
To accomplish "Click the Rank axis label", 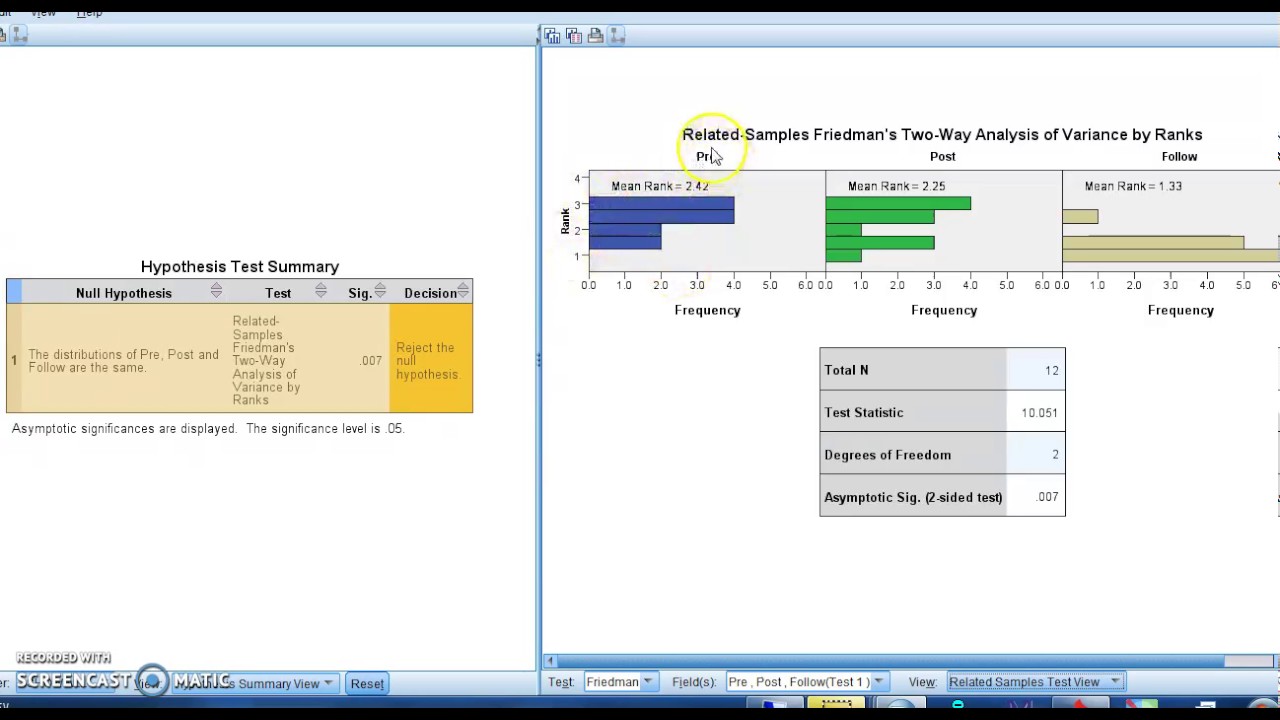I will pyautogui.click(x=565, y=221).
